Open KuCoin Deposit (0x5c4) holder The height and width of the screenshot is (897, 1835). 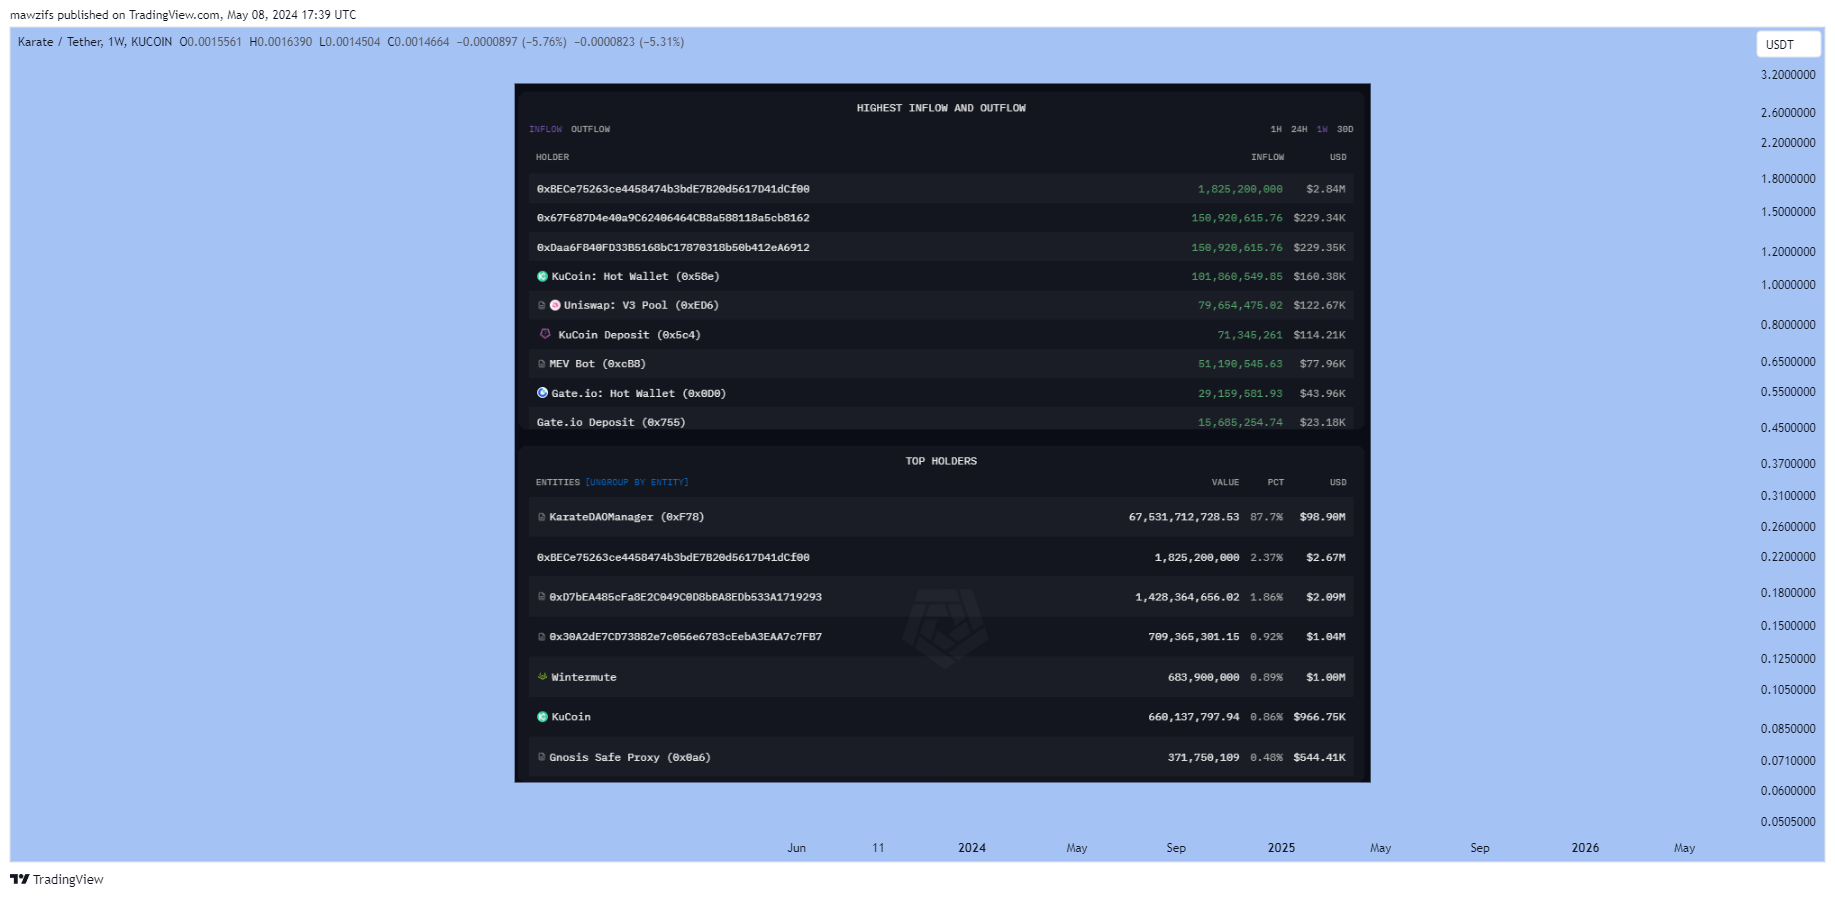coord(629,335)
